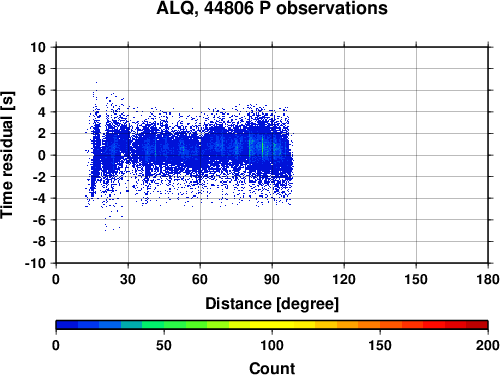Click the y-axis tick label -10
The height and width of the screenshot is (375, 500).
click(x=35, y=263)
